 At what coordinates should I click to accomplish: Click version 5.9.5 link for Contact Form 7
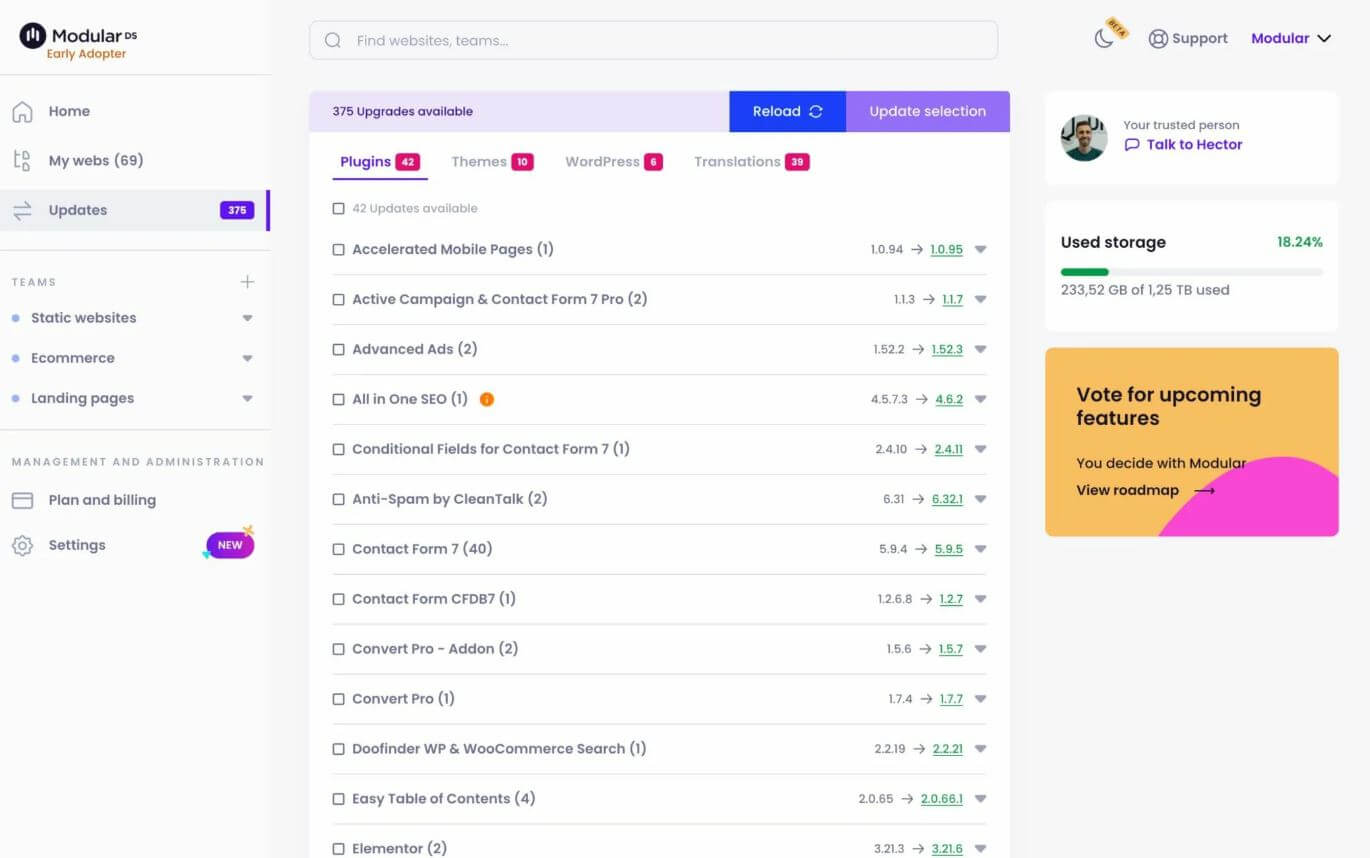pos(949,549)
